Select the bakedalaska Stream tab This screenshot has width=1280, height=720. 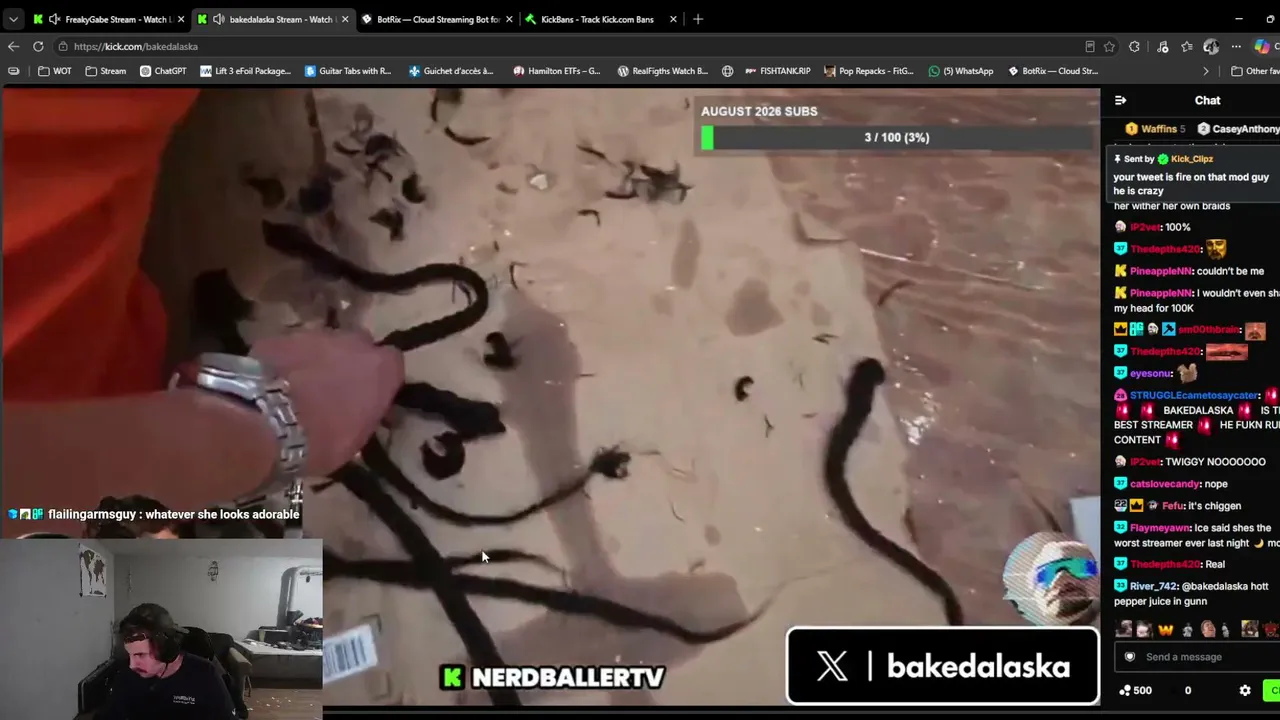pyautogui.click(x=274, y=19)
